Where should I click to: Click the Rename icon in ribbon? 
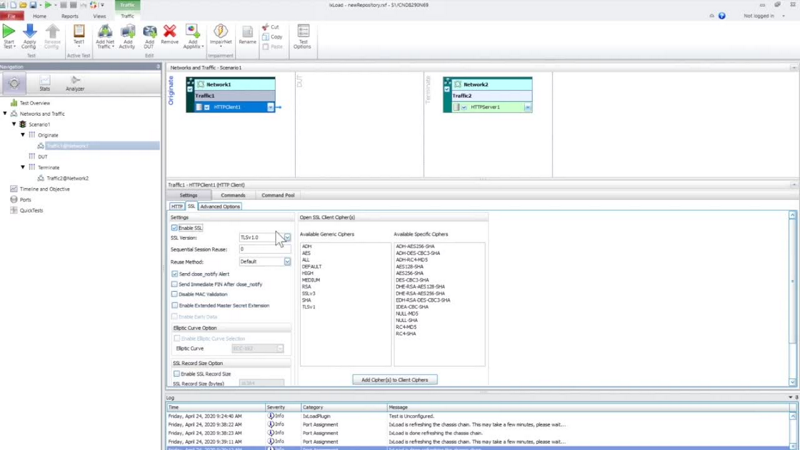pos(247,32)
